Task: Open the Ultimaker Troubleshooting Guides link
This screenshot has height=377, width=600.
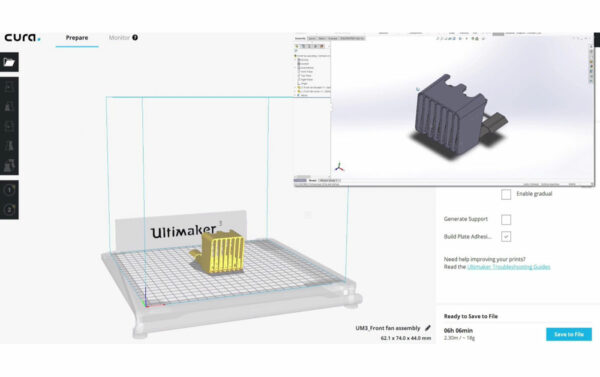Action: [509, 267]
